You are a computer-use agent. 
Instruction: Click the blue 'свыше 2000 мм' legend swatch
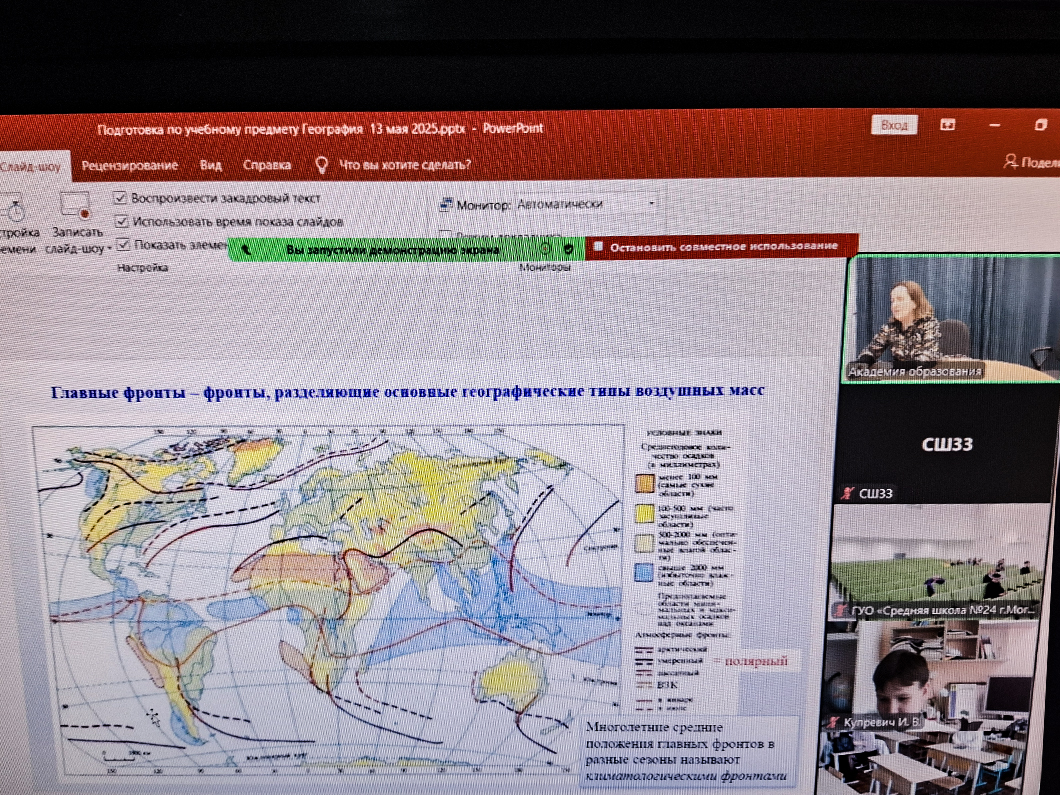click(644, 573)
